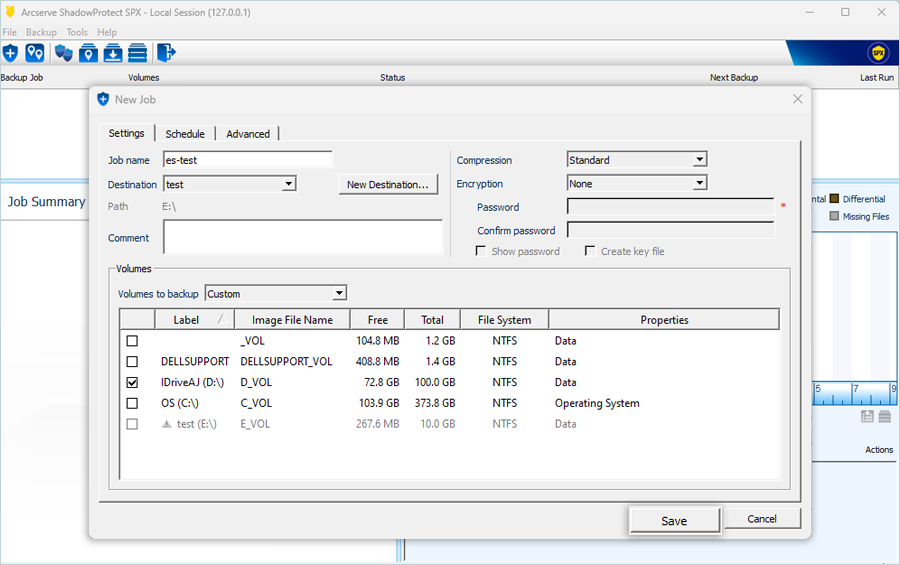The height and width of the screenshot is (565, 900).
Task: Open the Destination dropdown showing test
Action: click(x=230, y=184)
